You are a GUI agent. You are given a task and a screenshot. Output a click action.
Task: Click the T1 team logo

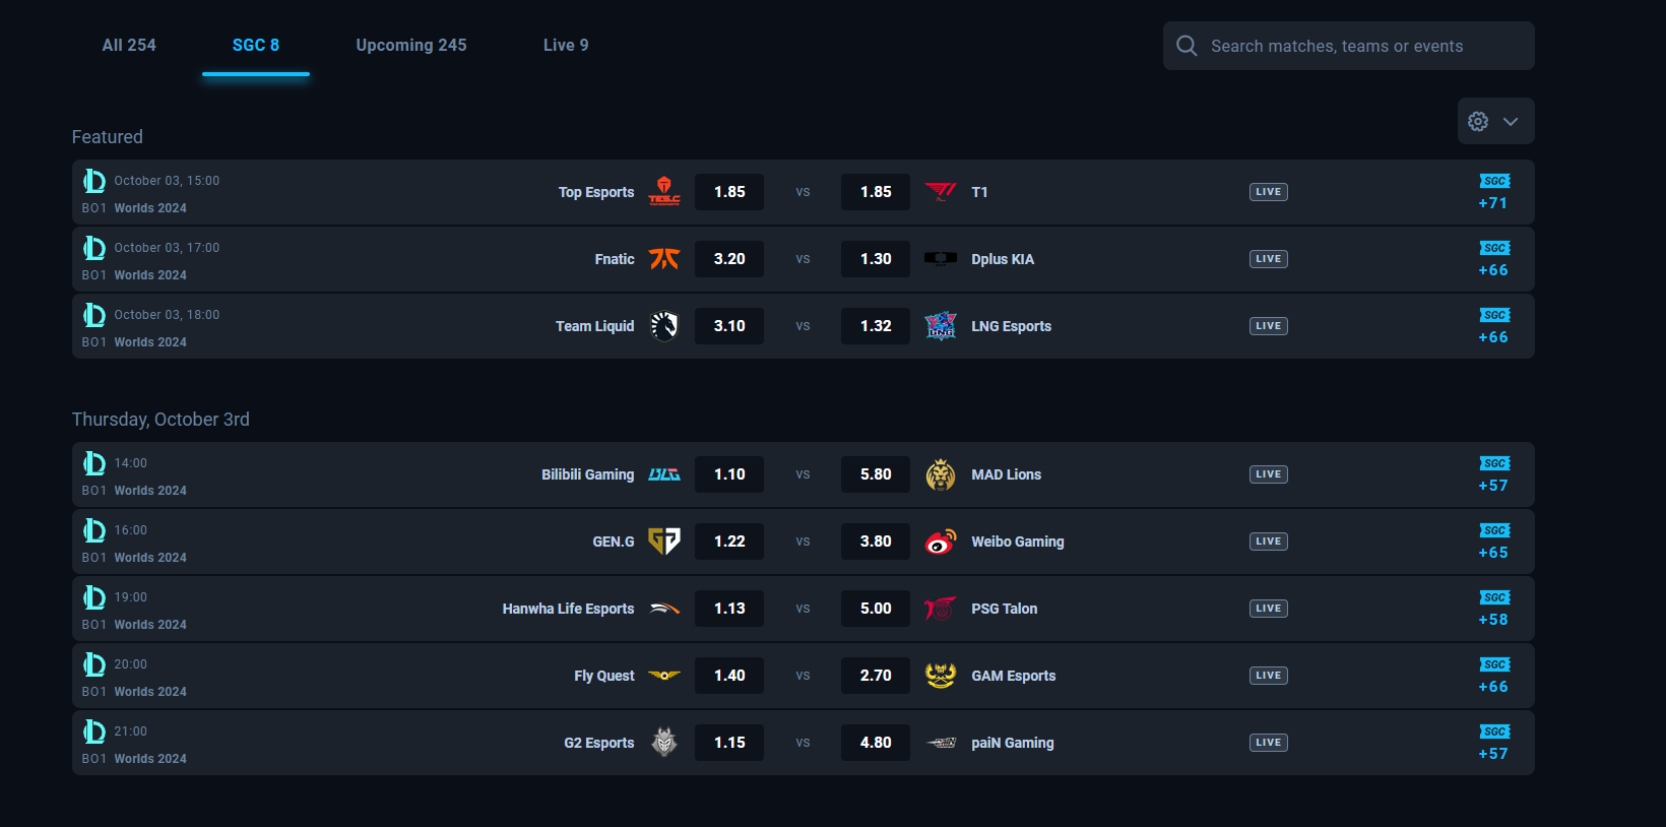click(940, 191)
